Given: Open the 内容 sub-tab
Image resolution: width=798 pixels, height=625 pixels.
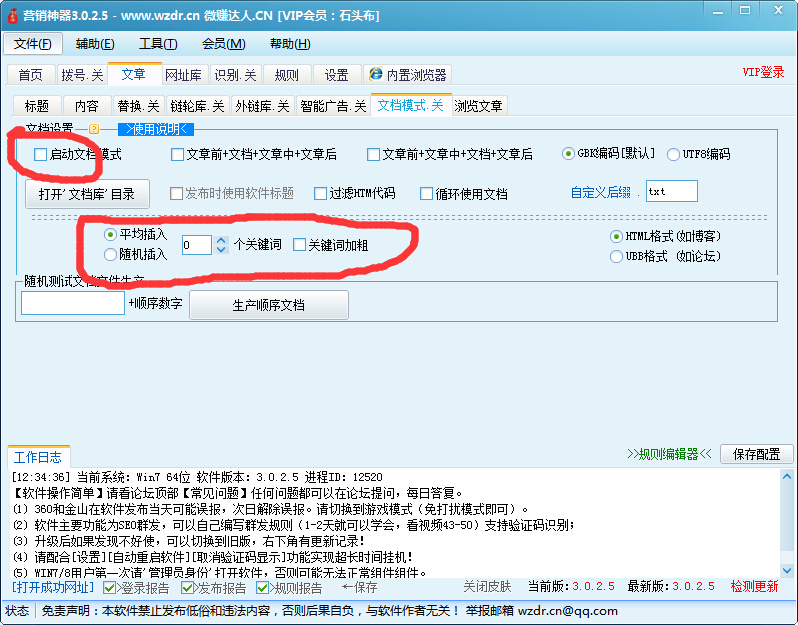Looking at the screenshot, I should (87, 105).
